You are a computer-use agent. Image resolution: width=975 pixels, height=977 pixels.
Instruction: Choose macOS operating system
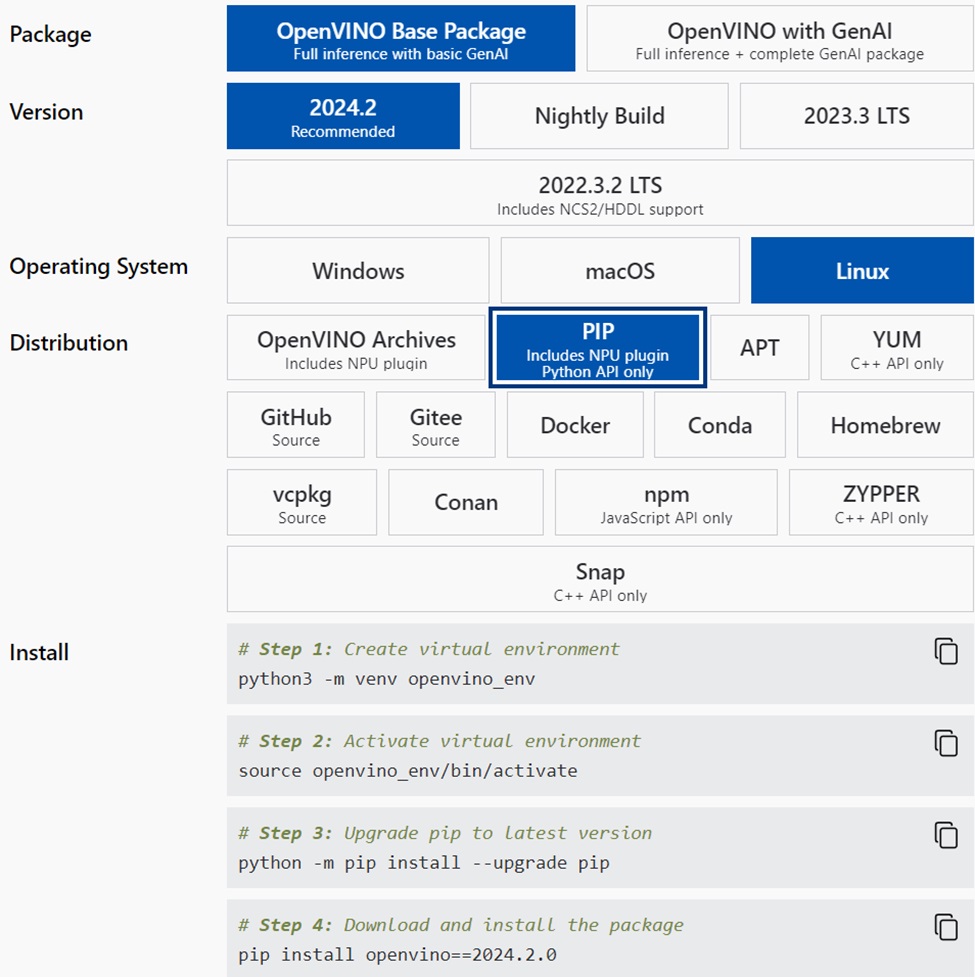620,270
